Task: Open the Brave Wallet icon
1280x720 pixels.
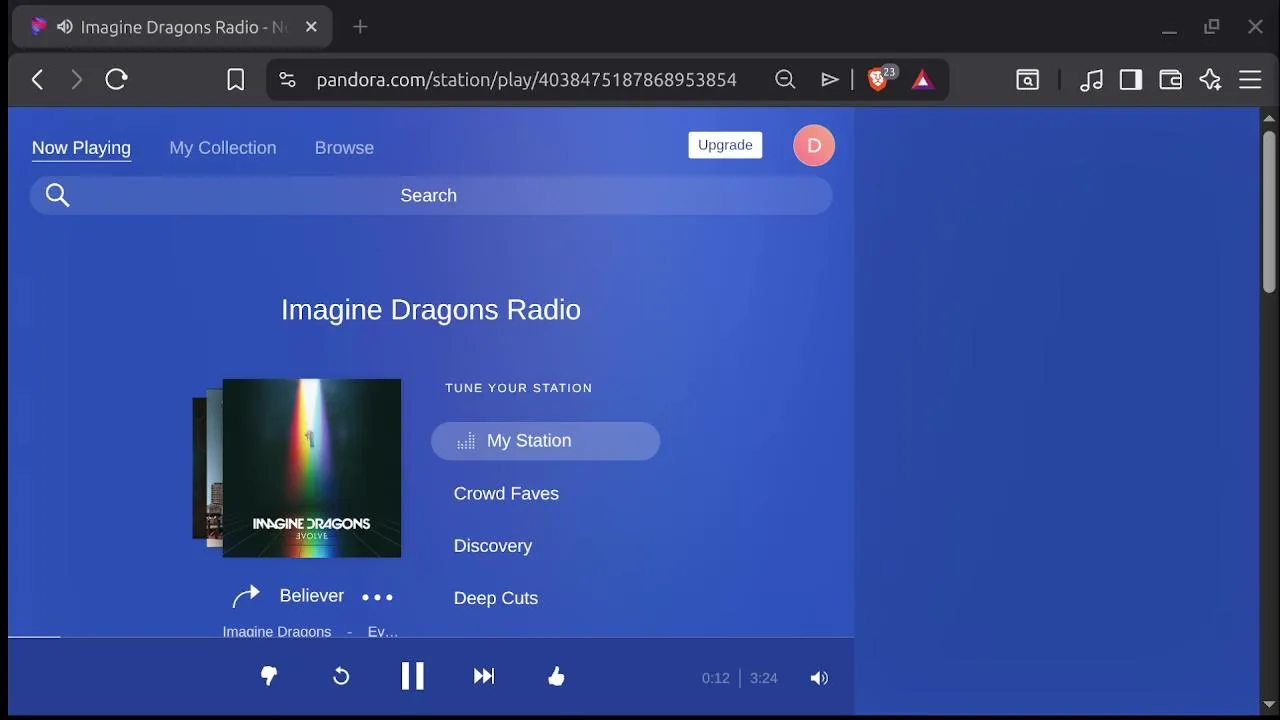Action: click(1170, 80)
